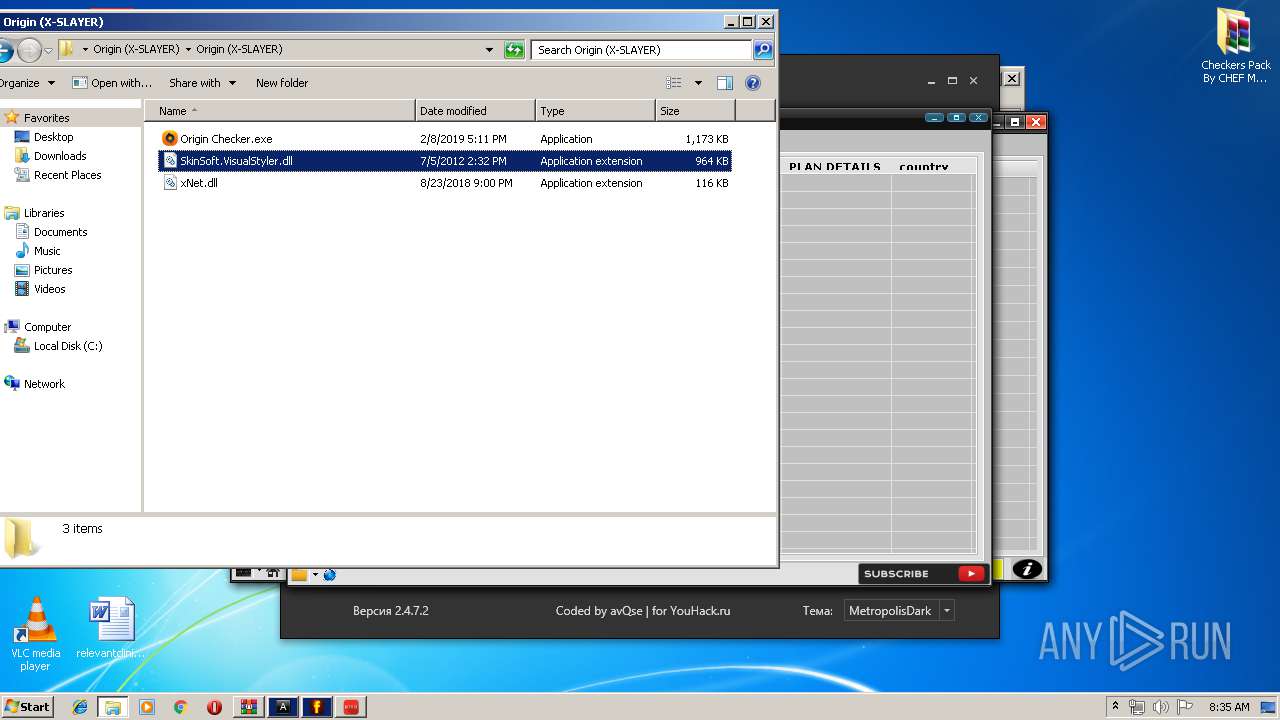Open the Start menu
The height and width of the screenshot is (720, 1280).
pos(27,706)
